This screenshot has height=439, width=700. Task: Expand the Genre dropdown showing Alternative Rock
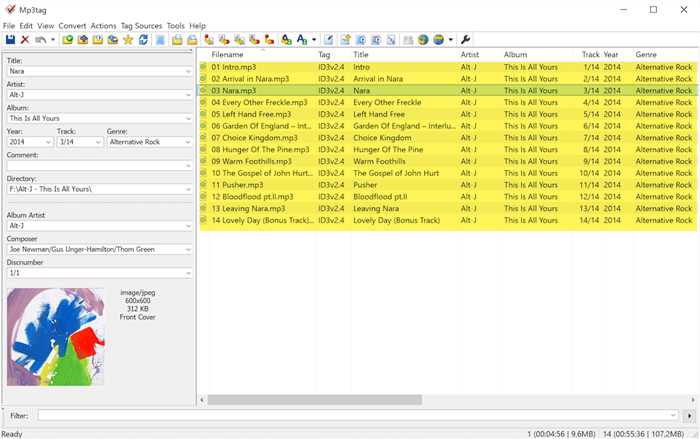(x=188, y=142)
